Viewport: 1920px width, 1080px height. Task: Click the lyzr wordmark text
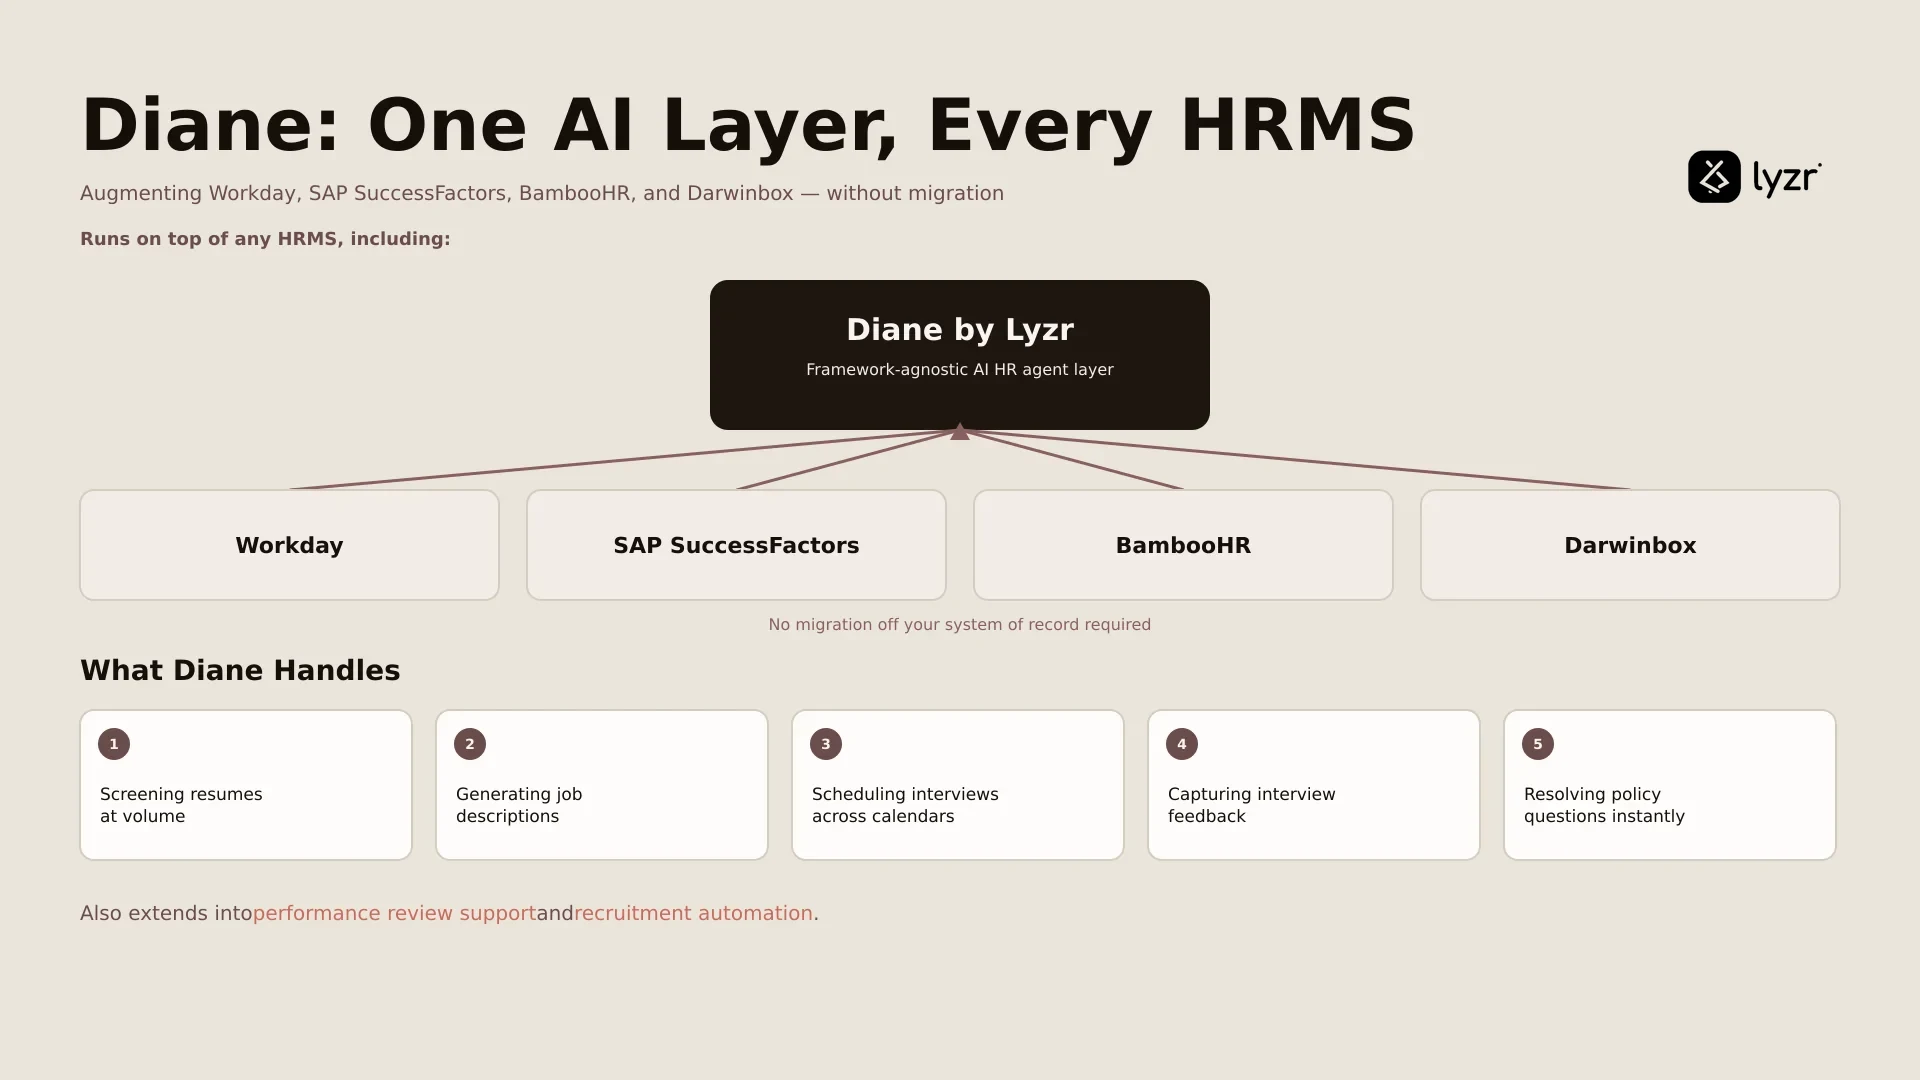coord(1787,179)
